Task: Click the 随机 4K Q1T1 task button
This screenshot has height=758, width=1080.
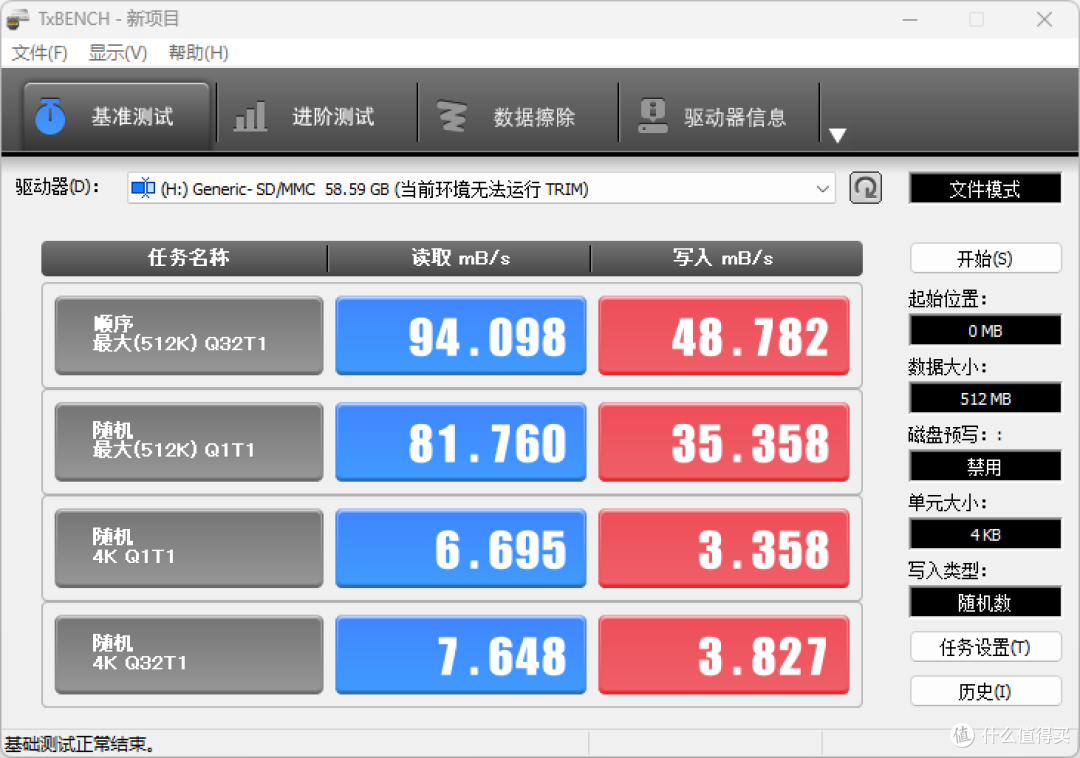Action: (189, 548)
